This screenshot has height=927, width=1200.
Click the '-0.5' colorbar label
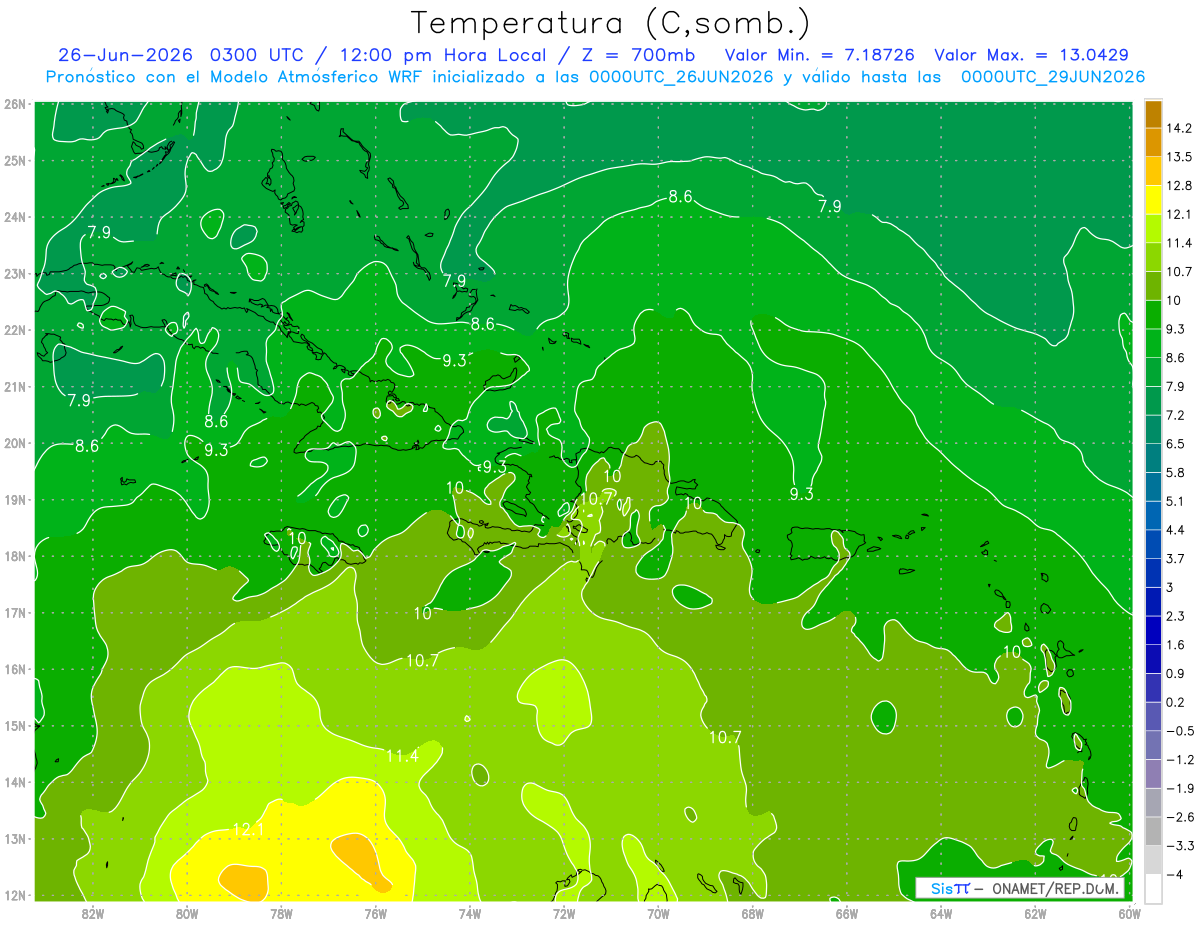coord(1179,731)
